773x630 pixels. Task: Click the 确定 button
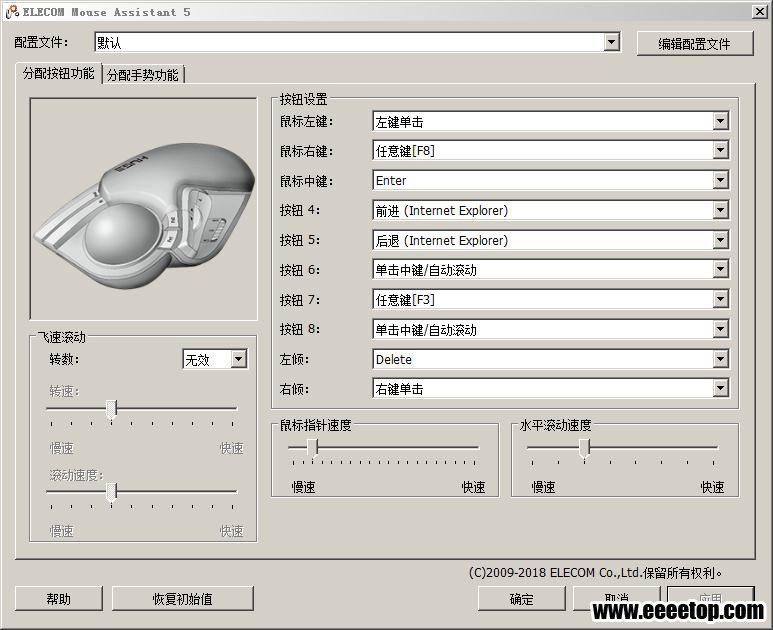click(522, 599)
